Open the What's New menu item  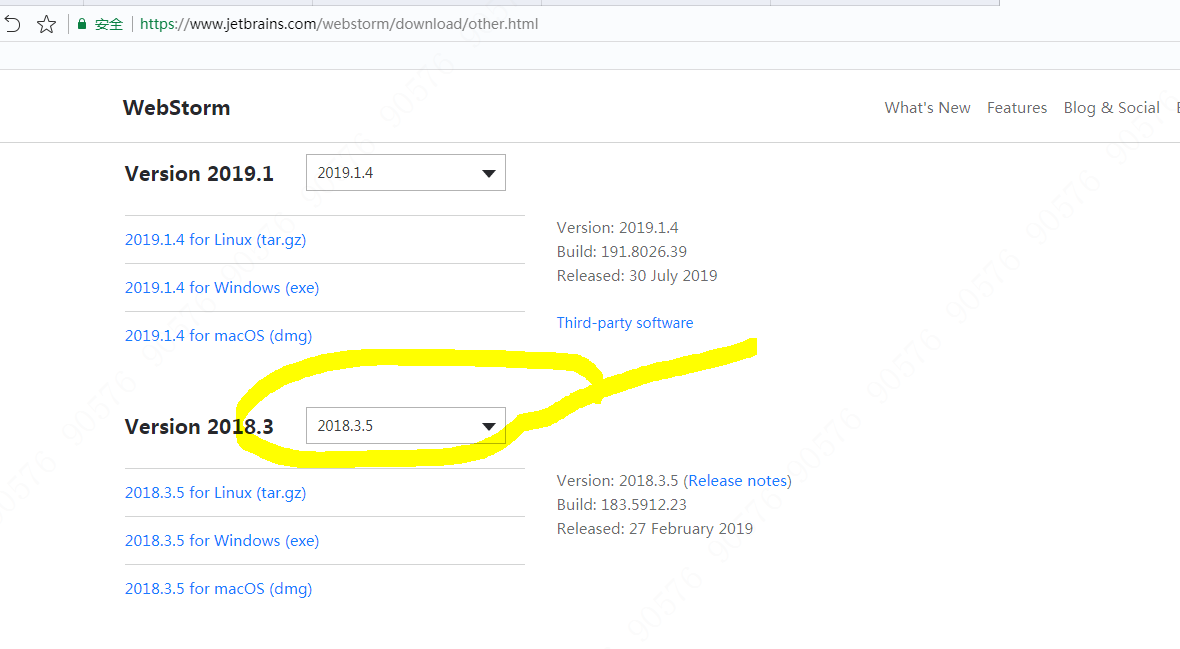coord(927,108)
